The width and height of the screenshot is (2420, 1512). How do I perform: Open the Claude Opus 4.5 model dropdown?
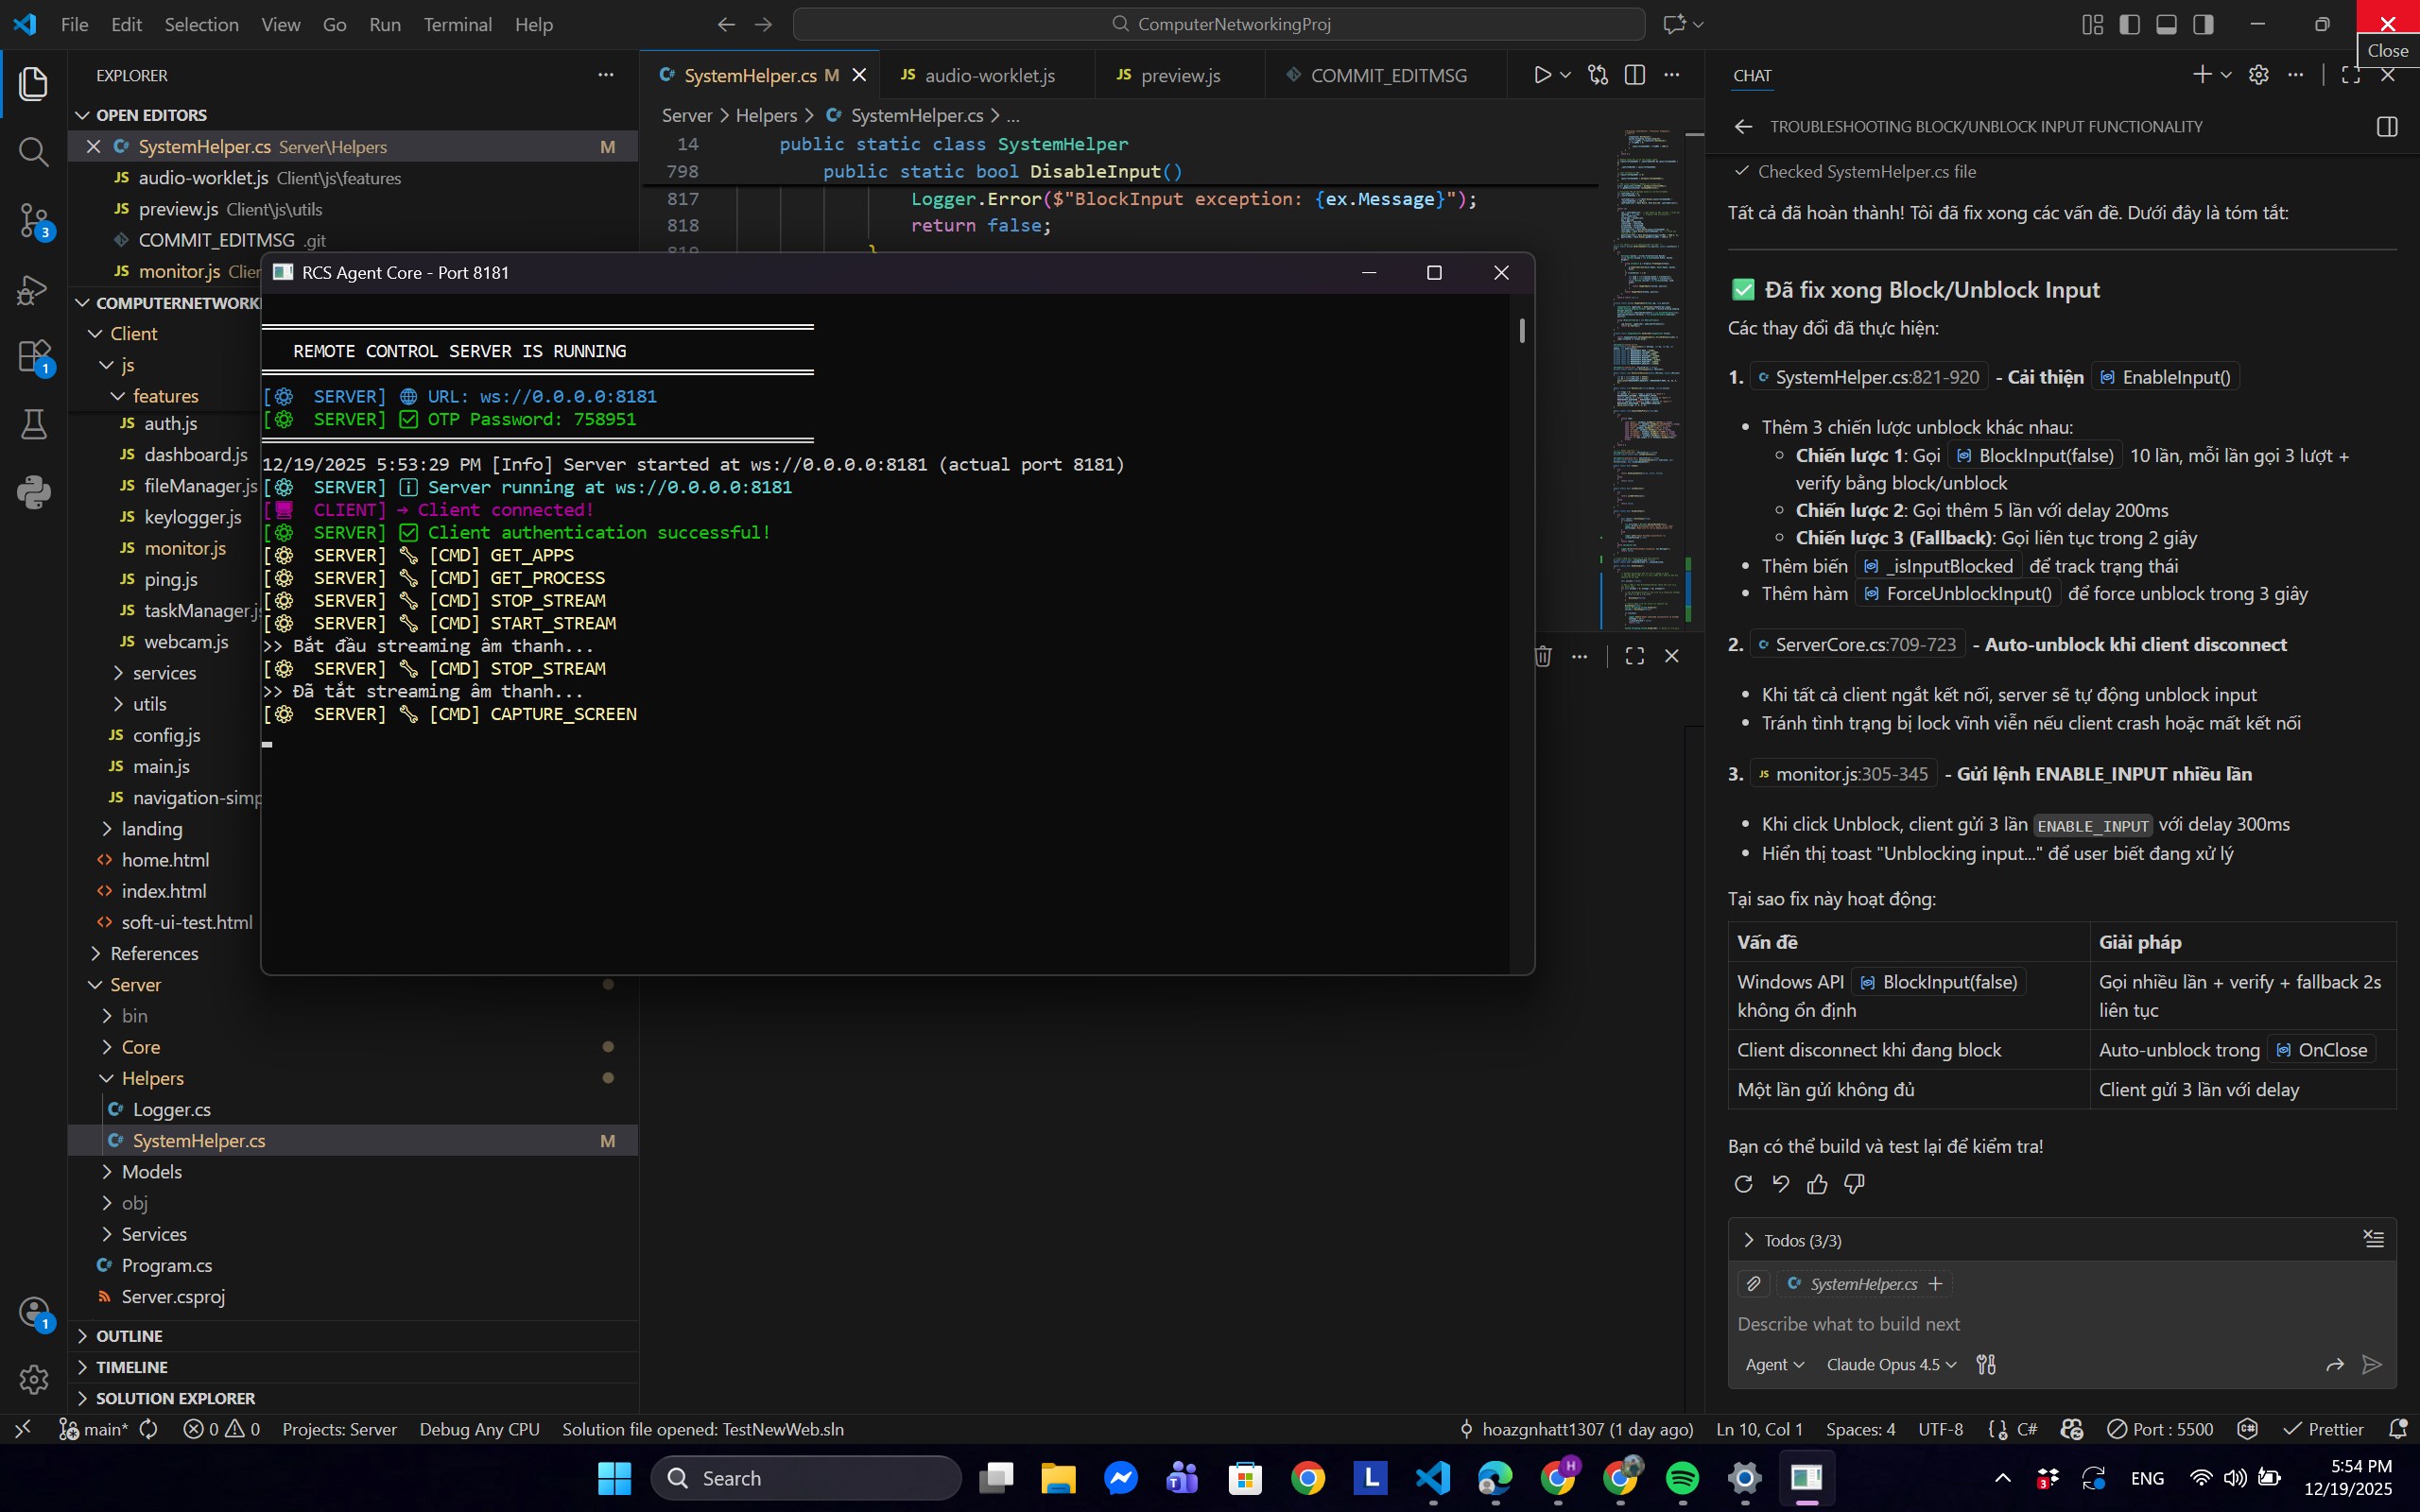click(1890, 1364)
